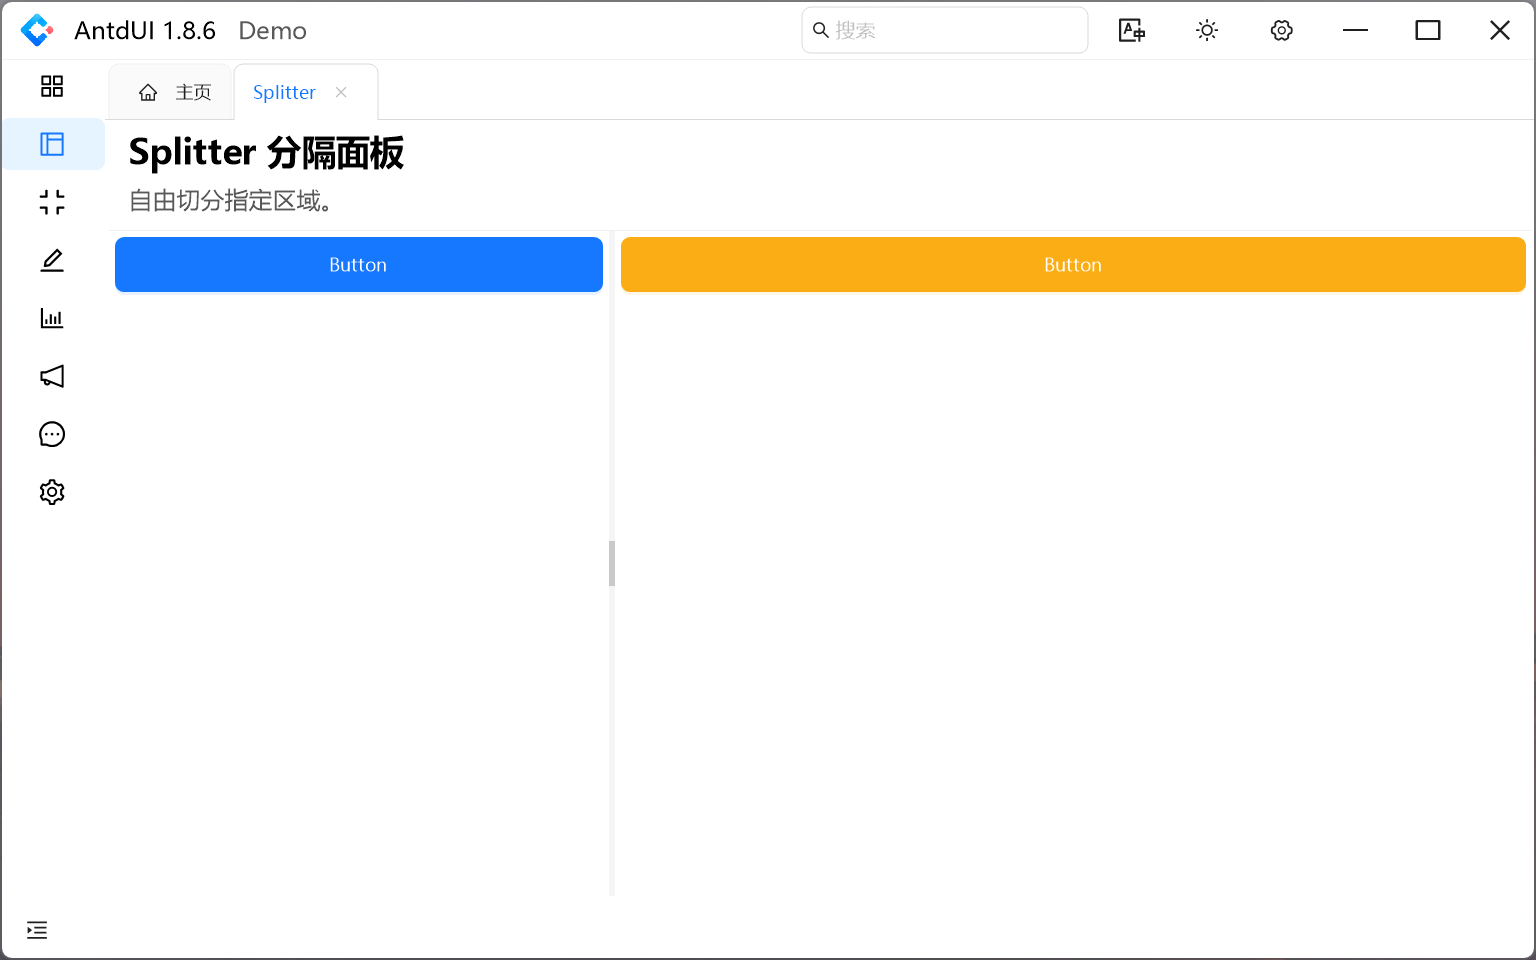Open settings gear in title bar
The height and width of the screenshot is (960, 1536).
coord(1281,31)
